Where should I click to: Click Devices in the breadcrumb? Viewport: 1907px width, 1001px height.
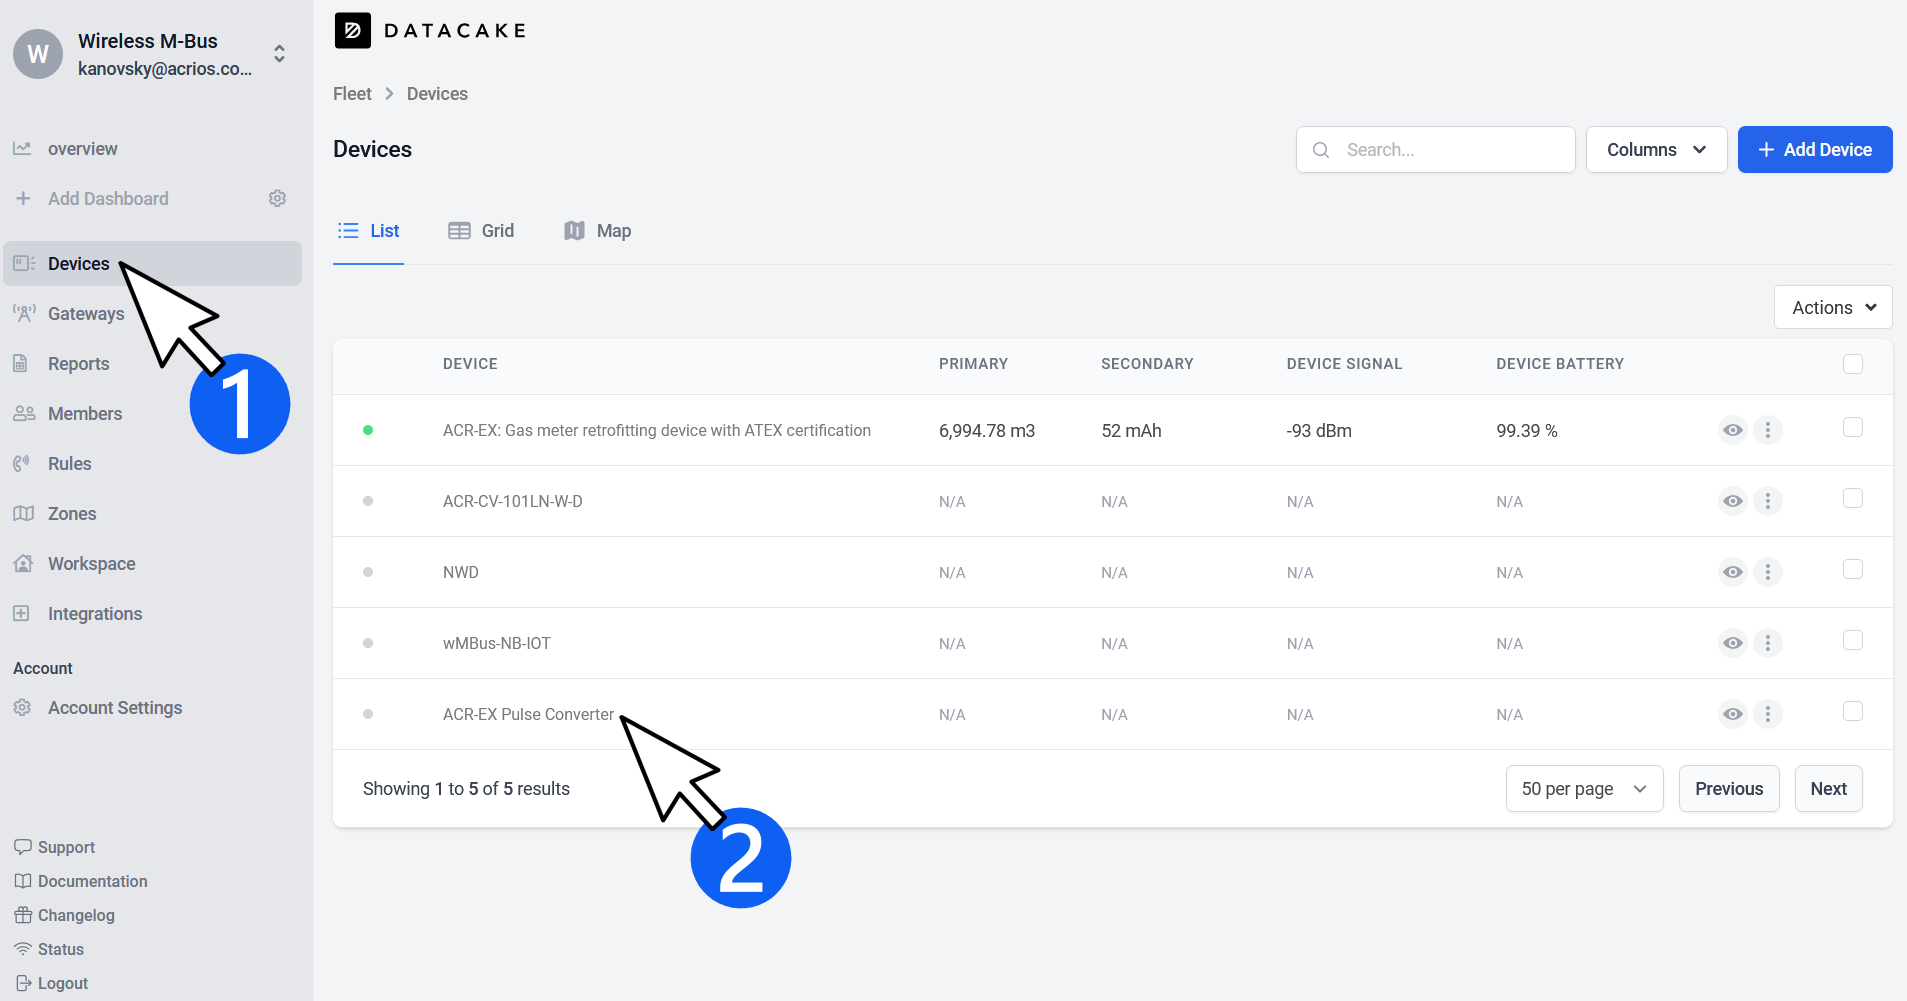[437, 94]
